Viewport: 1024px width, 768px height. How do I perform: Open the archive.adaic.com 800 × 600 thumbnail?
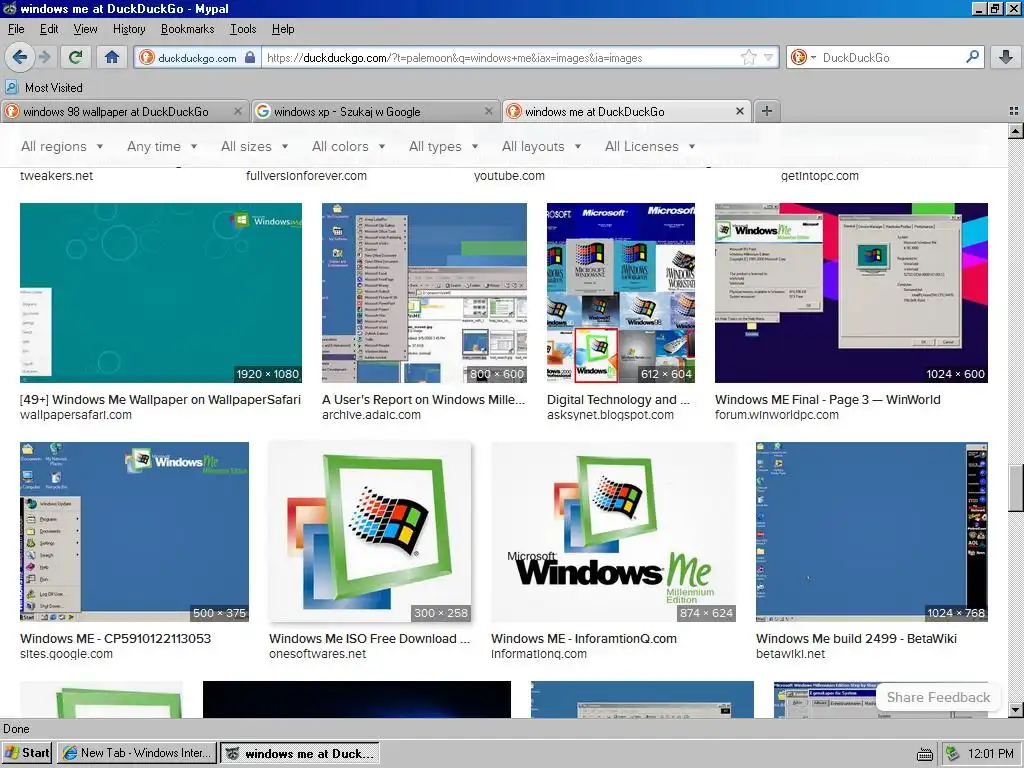click(424, 293)
